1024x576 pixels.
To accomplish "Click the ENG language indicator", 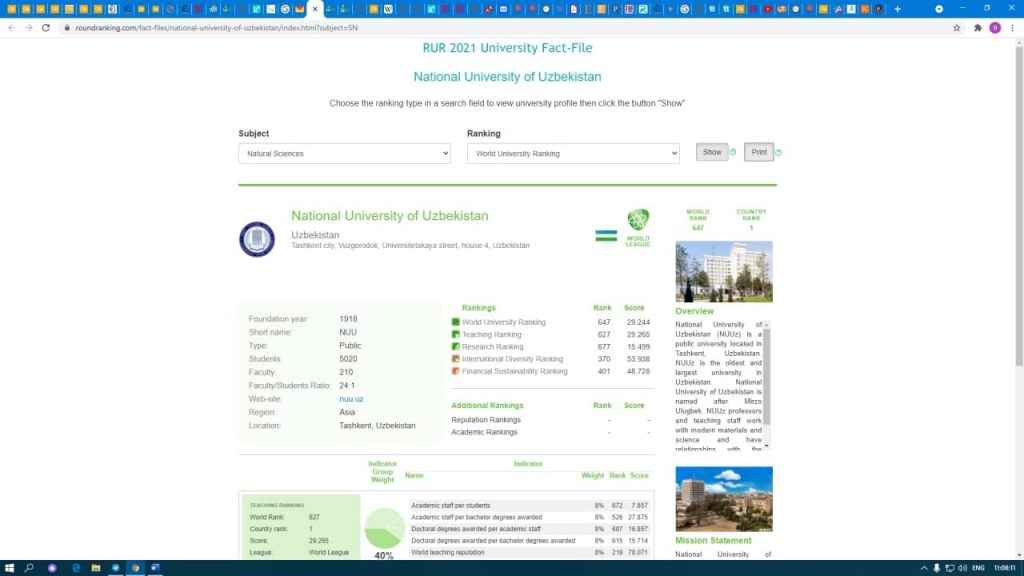I will [978, 568].
